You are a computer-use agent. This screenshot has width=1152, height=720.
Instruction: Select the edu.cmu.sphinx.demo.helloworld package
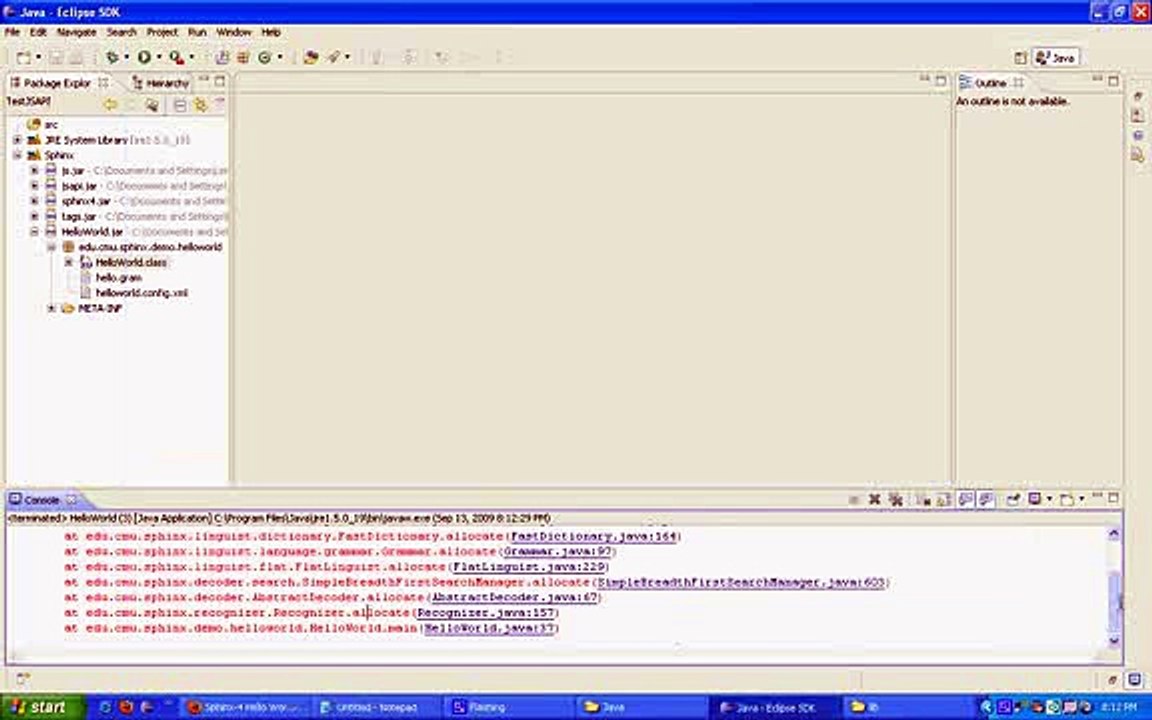coord(143,247)
